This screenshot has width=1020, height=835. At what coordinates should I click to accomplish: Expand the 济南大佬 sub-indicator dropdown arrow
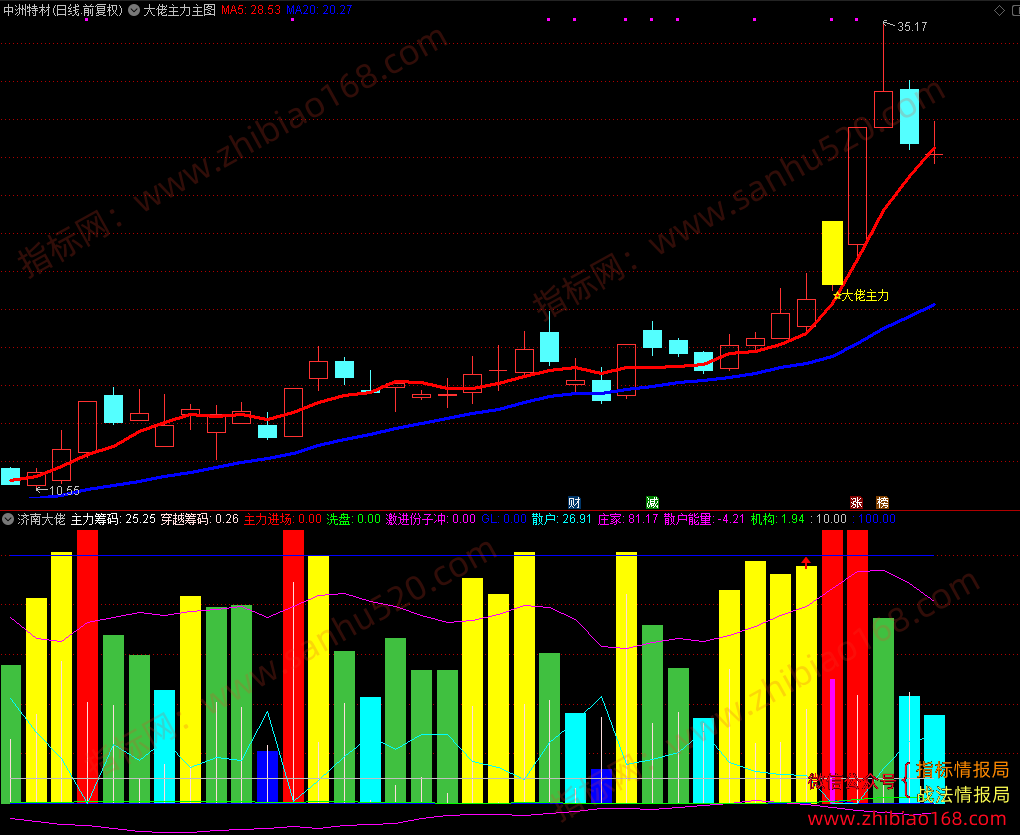click(x=8, y=519)
